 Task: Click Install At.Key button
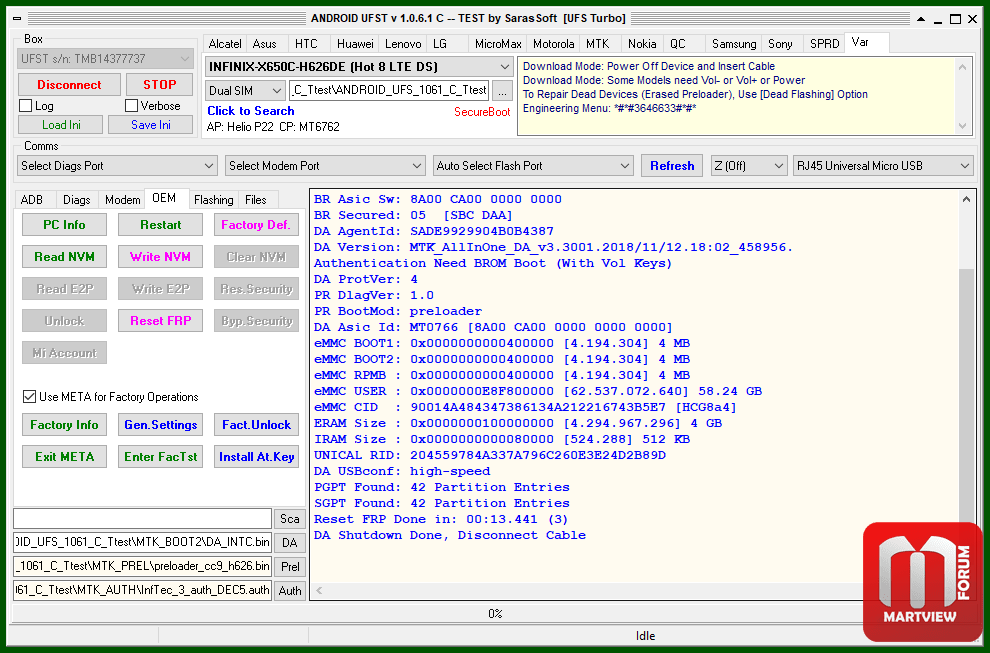(x=256, y=457)
